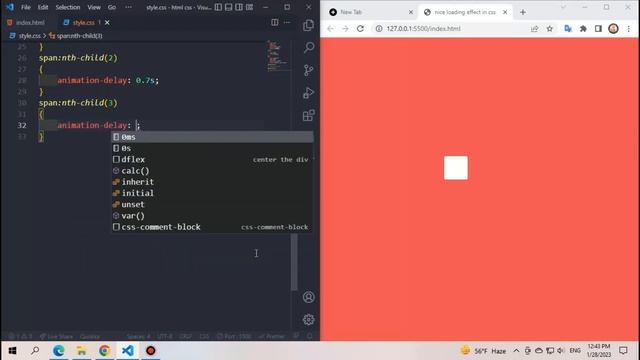Image resolution: width=640 pixels, height=360 pixels.
Task: Open the Chrome three-dot menu
Action: pyautogui.click(x=629, y=29)
